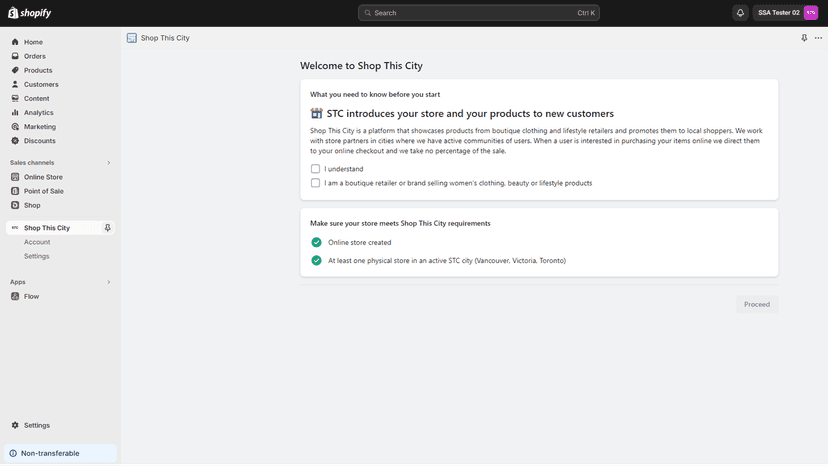Expand the Apps section chevron
Image resolution: width=828 pixels, height=466 pixels.
(109, 282)
